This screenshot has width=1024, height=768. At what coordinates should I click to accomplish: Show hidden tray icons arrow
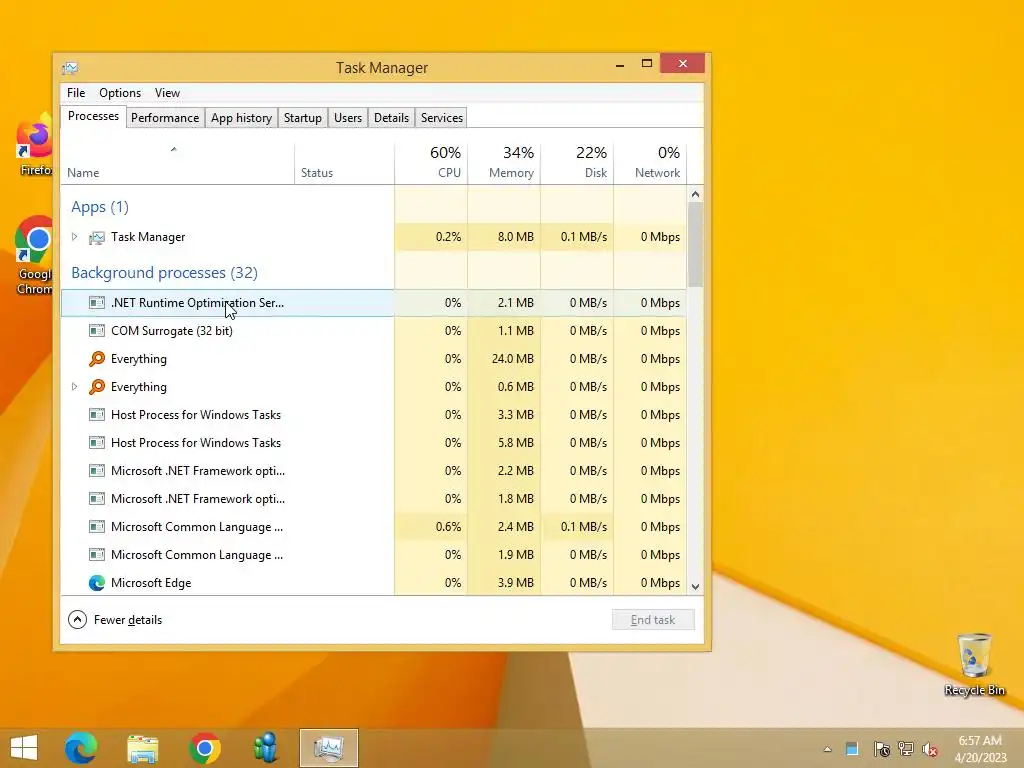pyautogui.click(x=827, y=749)
